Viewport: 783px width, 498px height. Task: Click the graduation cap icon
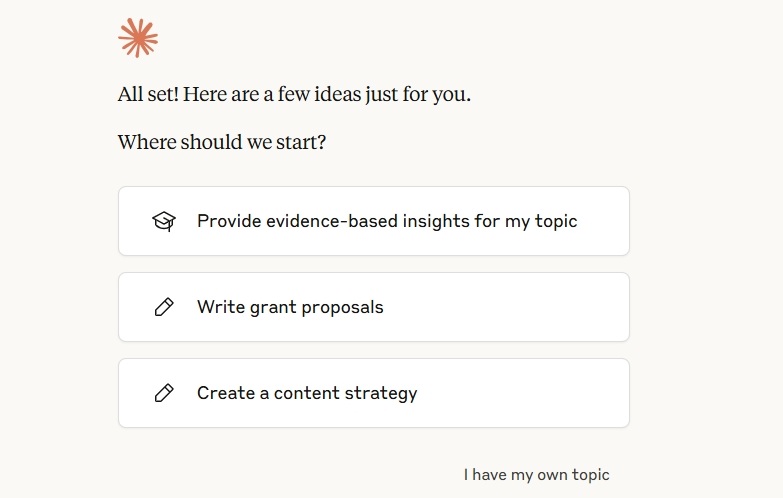164,221
